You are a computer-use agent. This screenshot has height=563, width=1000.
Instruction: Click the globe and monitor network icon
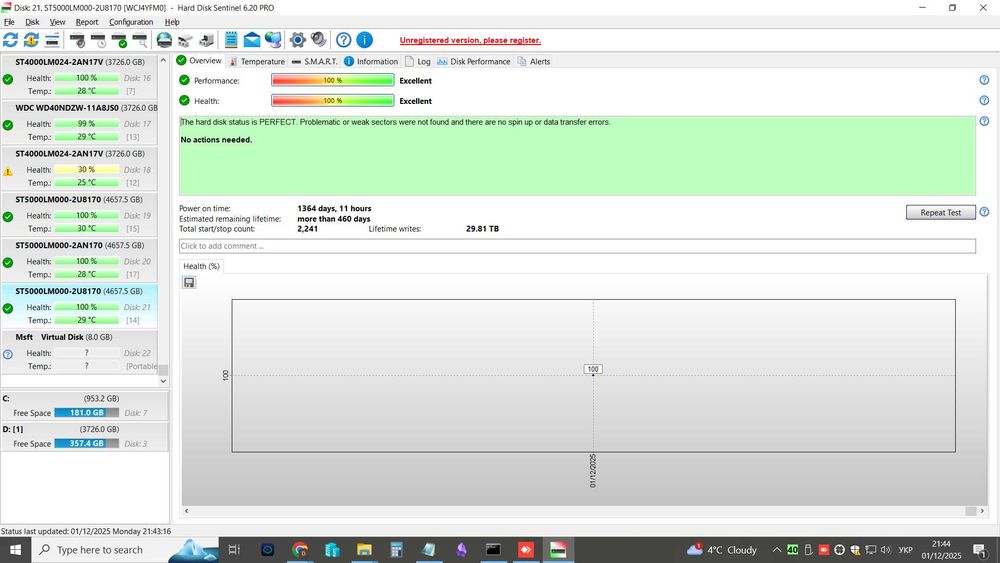pos(273,40)
